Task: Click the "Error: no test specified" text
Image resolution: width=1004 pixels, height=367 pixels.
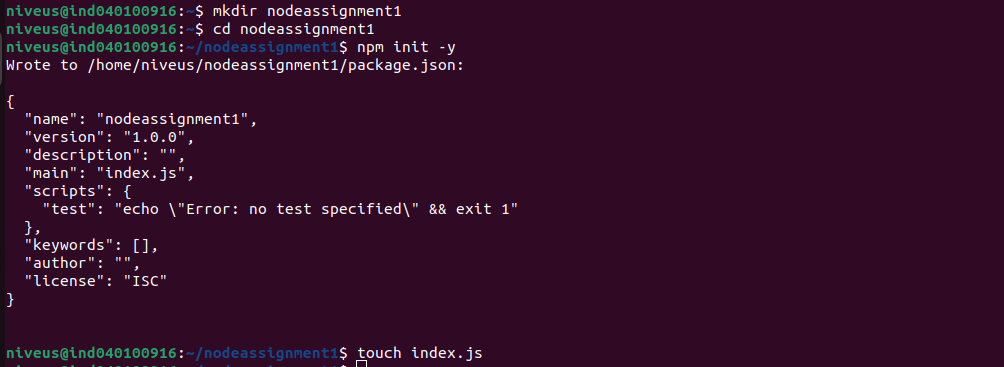Action: tap(292, 209)
